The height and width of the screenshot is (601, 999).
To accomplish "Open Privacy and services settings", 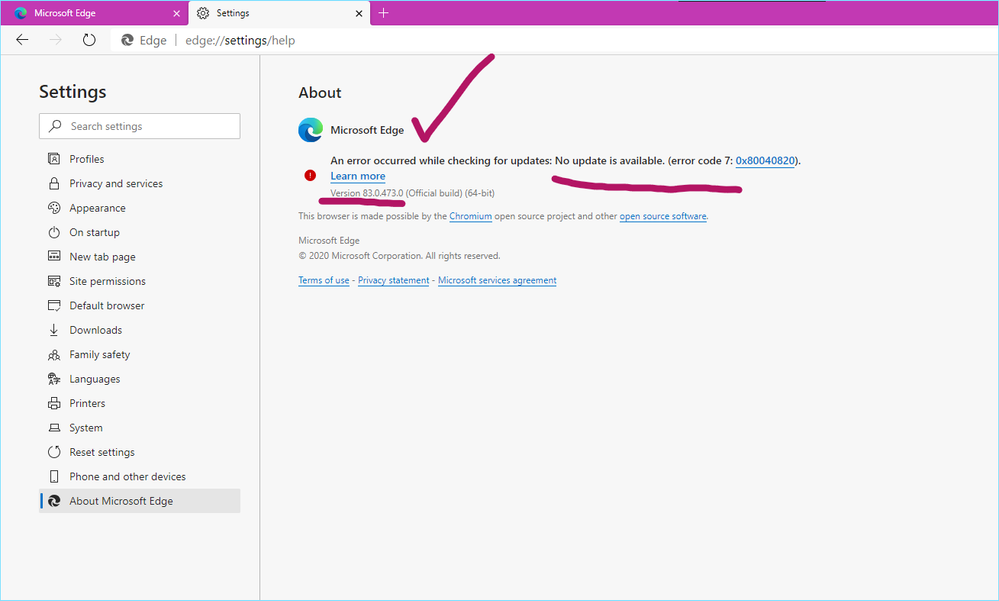I will click(x=140, y=184).
